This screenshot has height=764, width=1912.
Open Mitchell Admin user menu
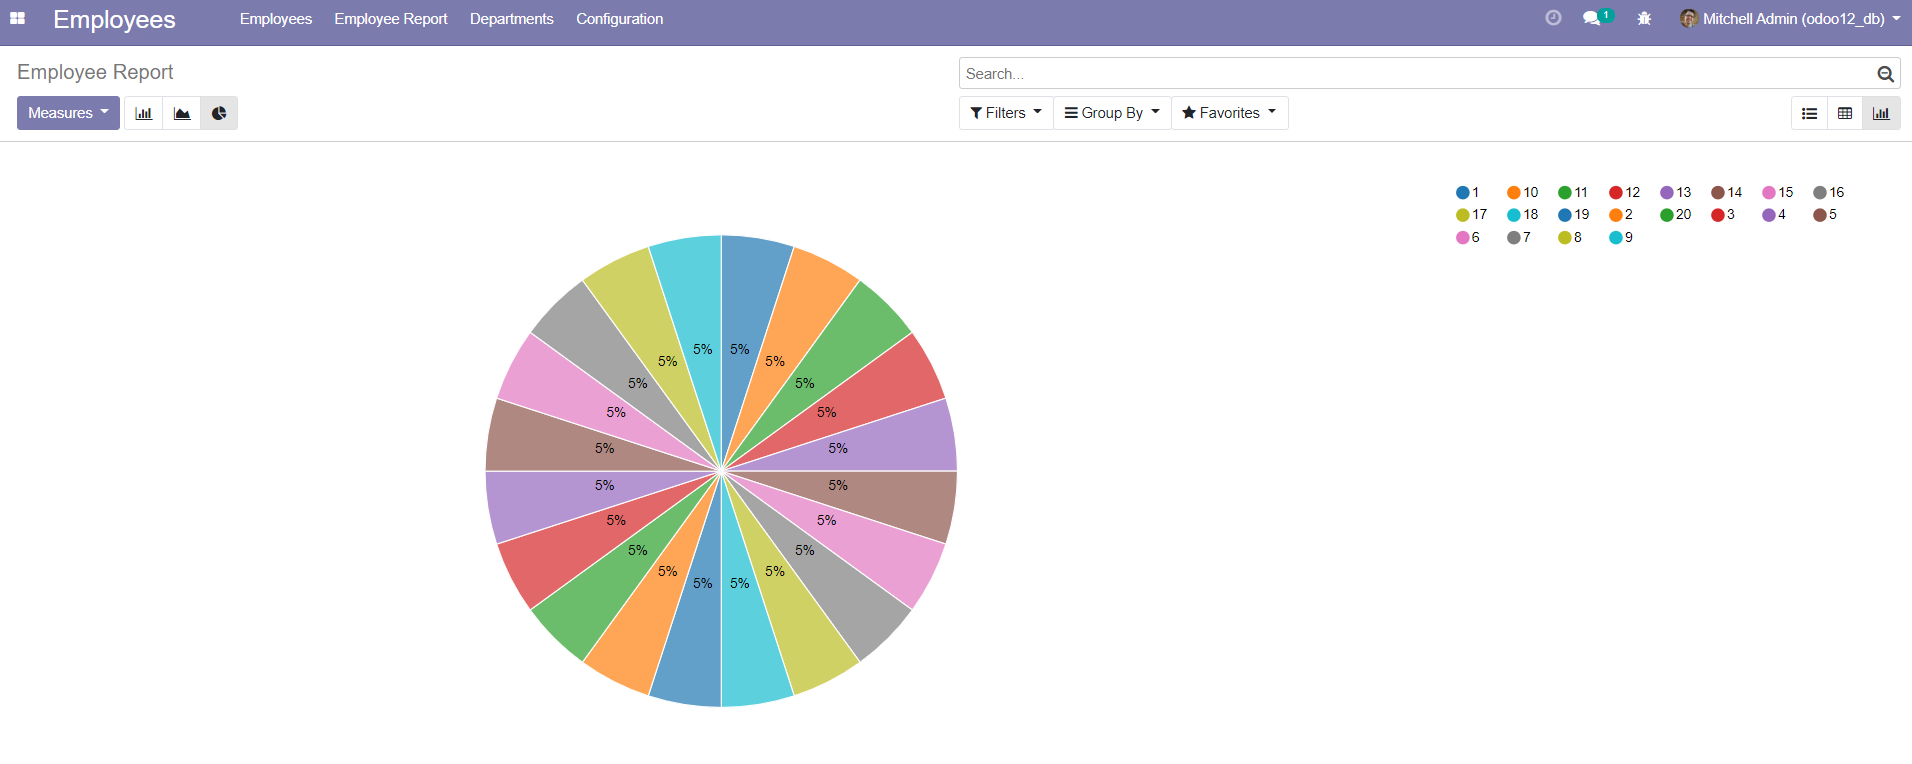point(1791,19)
